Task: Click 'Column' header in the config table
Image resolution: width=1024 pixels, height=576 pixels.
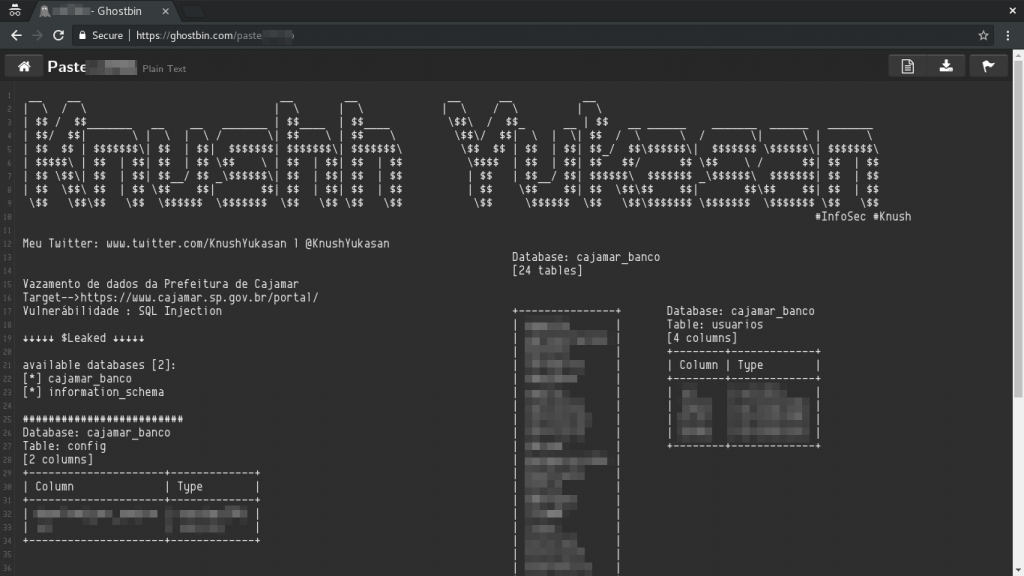Action: coord(54,487)
